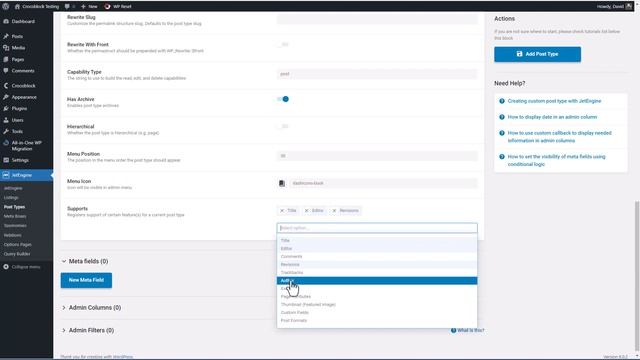Click the Dashboard gauge icon
This screenshot has width=640, height=360.
click(x=6, y=21)
